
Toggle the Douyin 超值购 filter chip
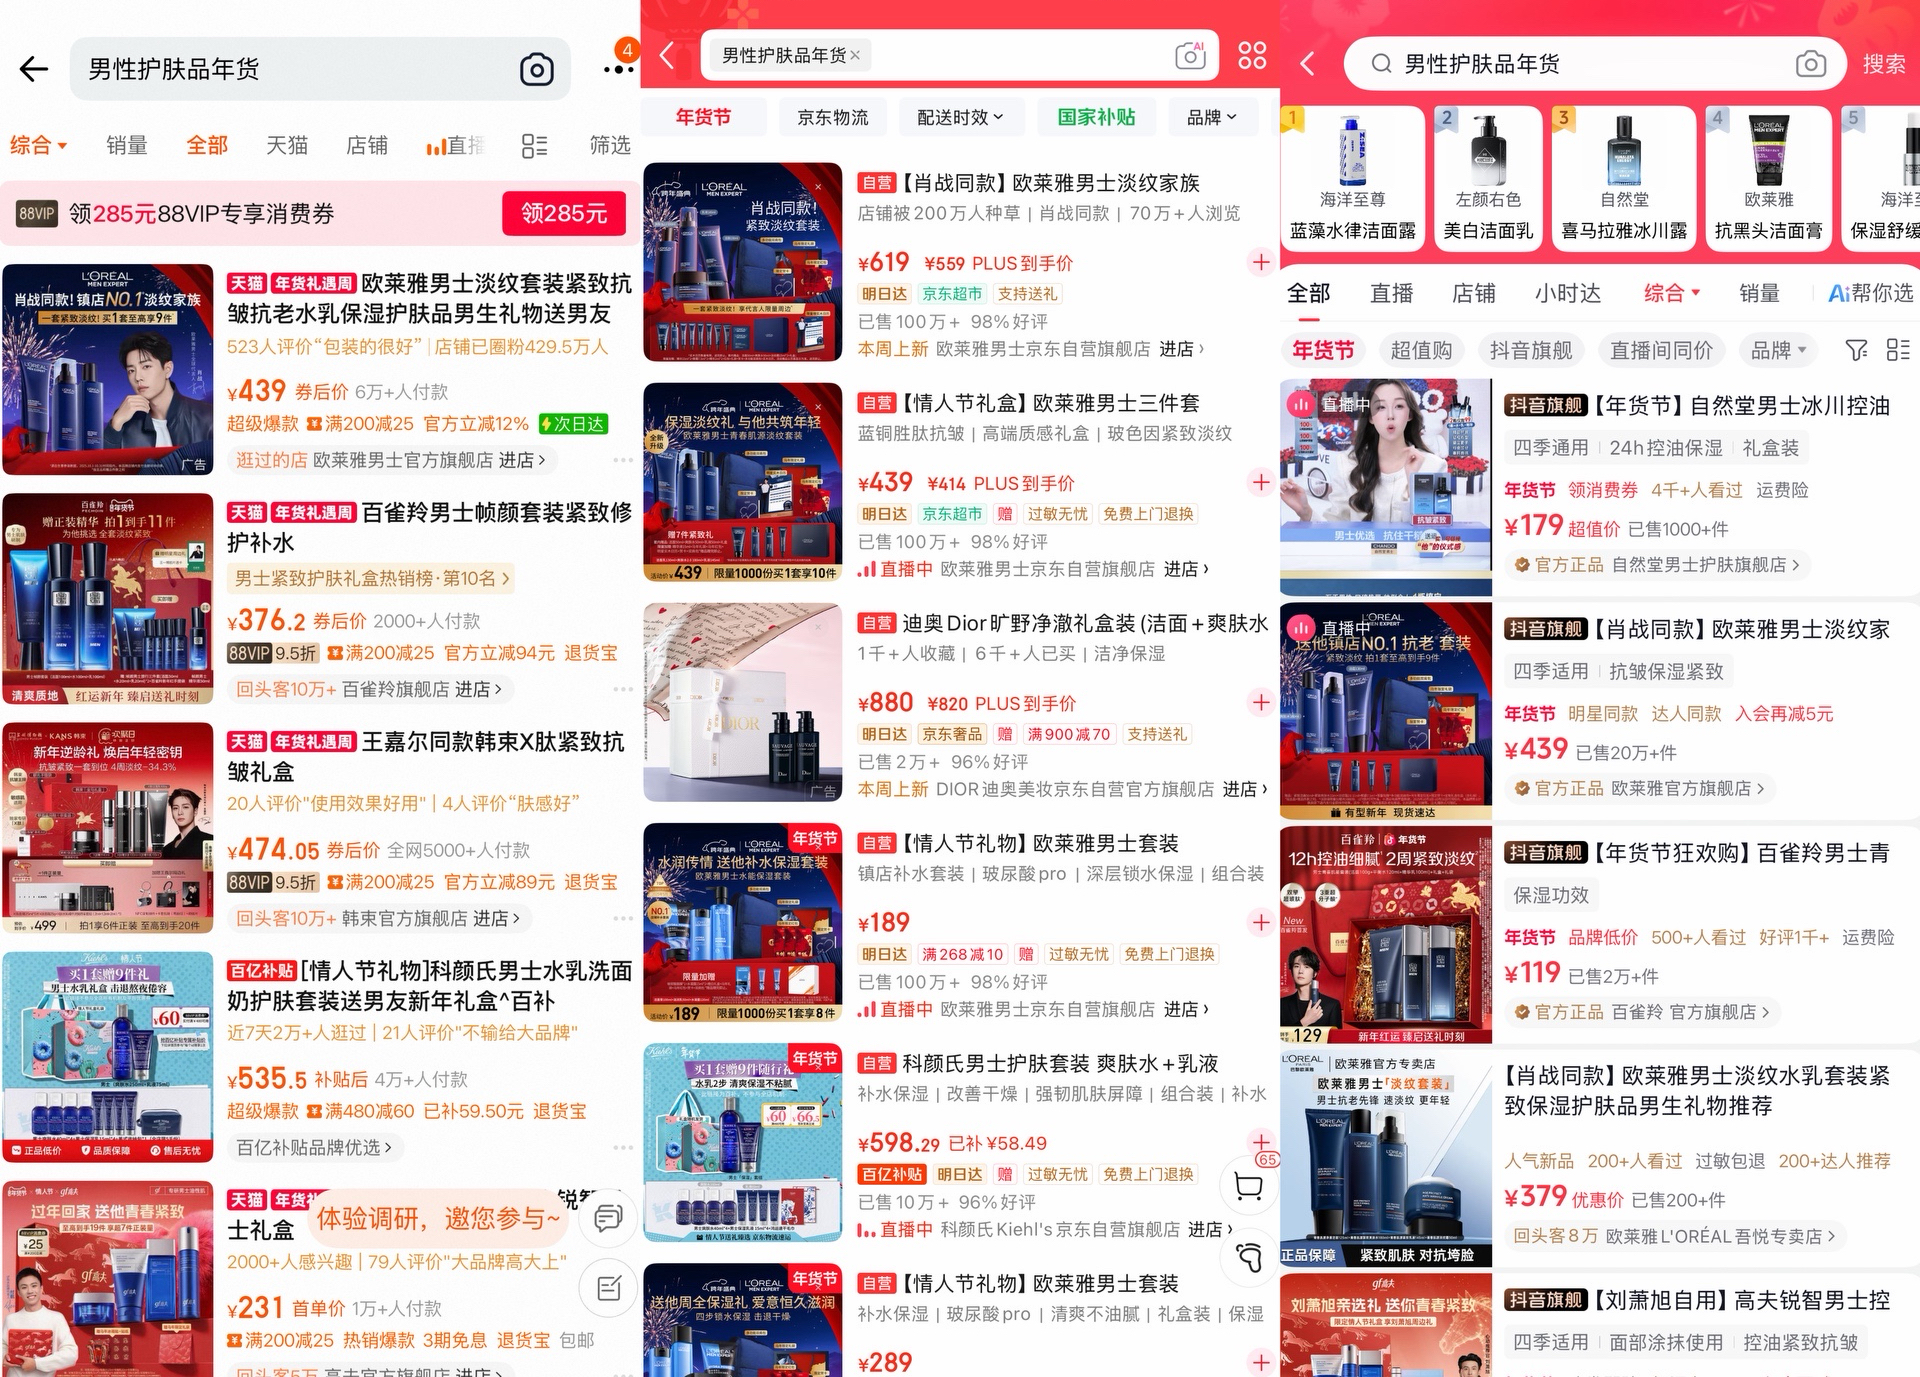coord(1420,350)
